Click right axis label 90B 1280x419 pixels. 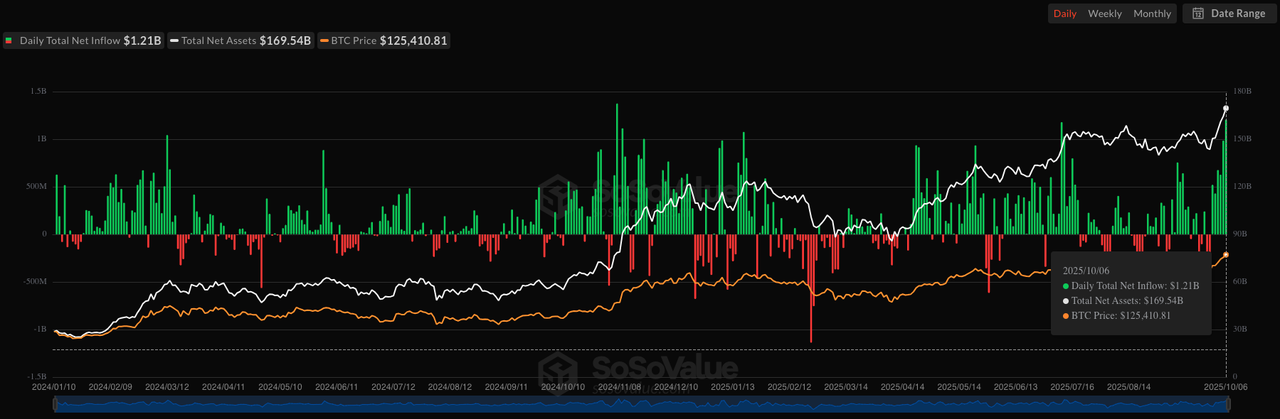pyautogui.click(x=1242, y=234)
